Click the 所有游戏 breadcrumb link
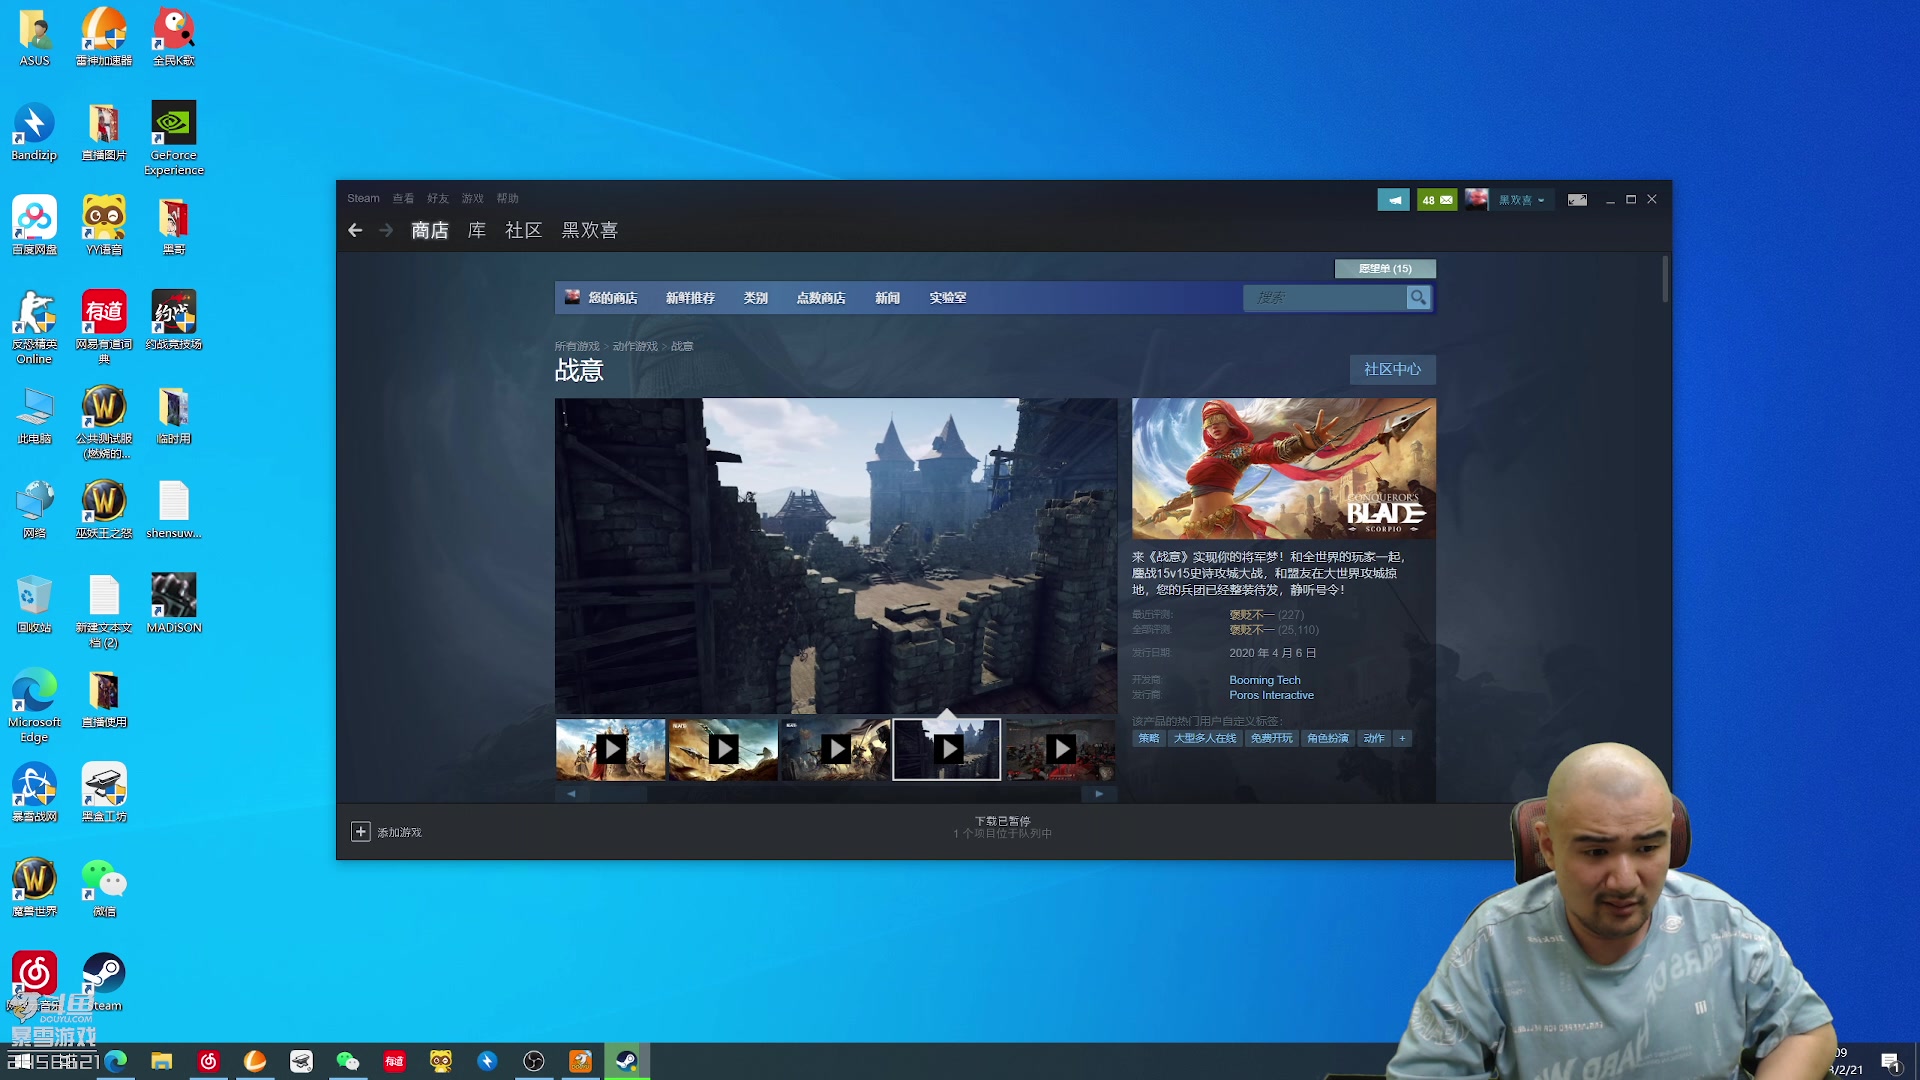This screenshot has width=1920, height=1080. (x=577, y=346)
